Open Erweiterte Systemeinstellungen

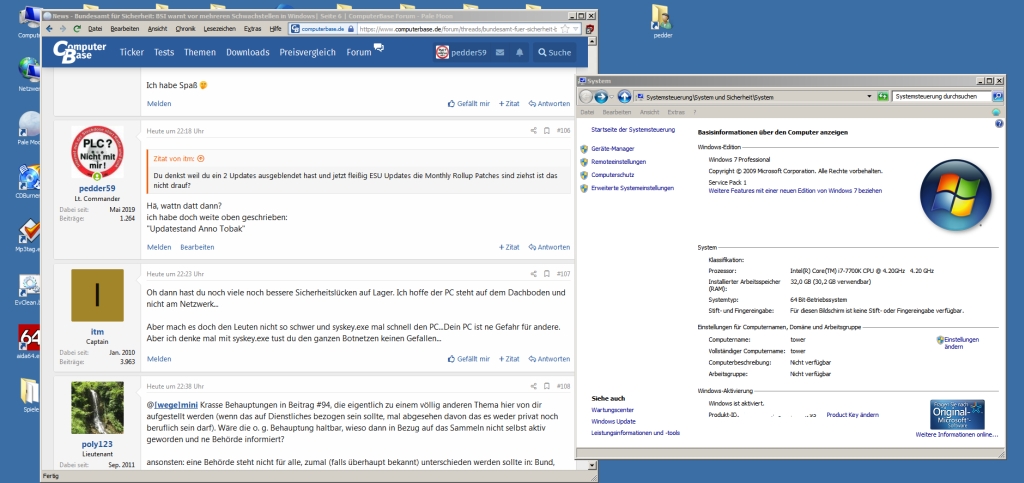[633, 188]
